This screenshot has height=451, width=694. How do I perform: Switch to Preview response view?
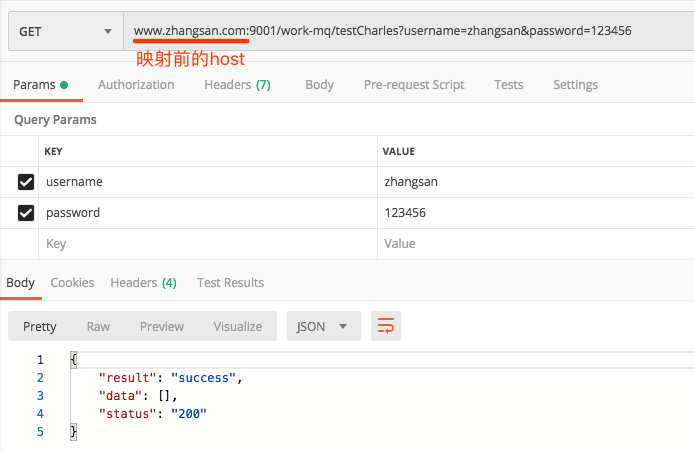click(162, 326)
